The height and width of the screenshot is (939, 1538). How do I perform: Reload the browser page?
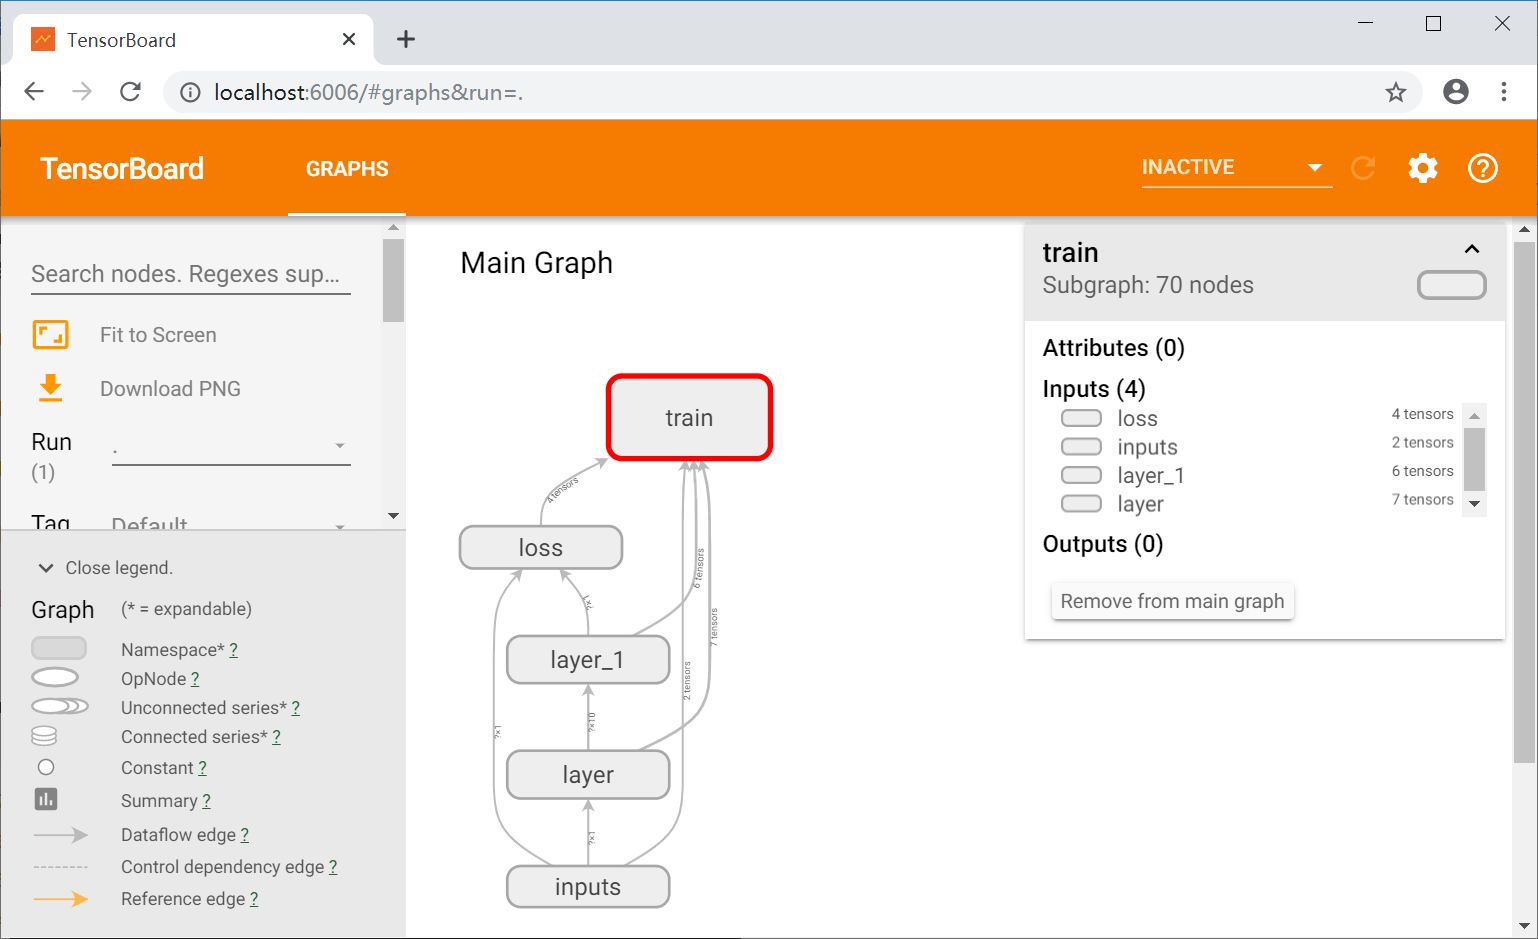click(x=130, y=92)
